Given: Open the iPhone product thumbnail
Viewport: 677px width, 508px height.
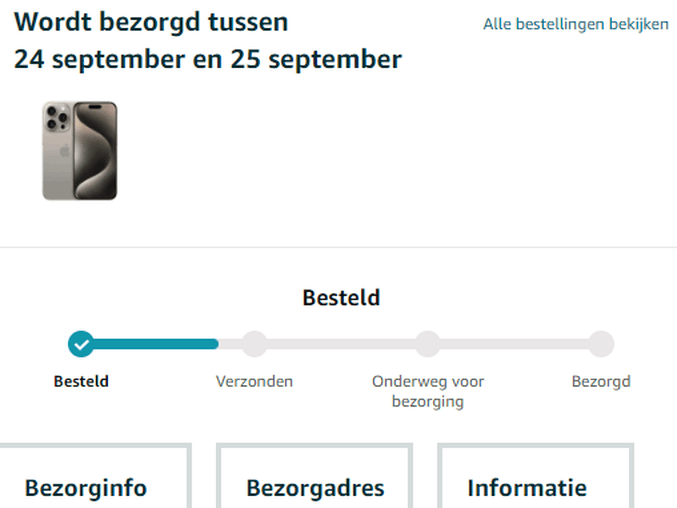Looking at the screenshot, I should [80, 151].
